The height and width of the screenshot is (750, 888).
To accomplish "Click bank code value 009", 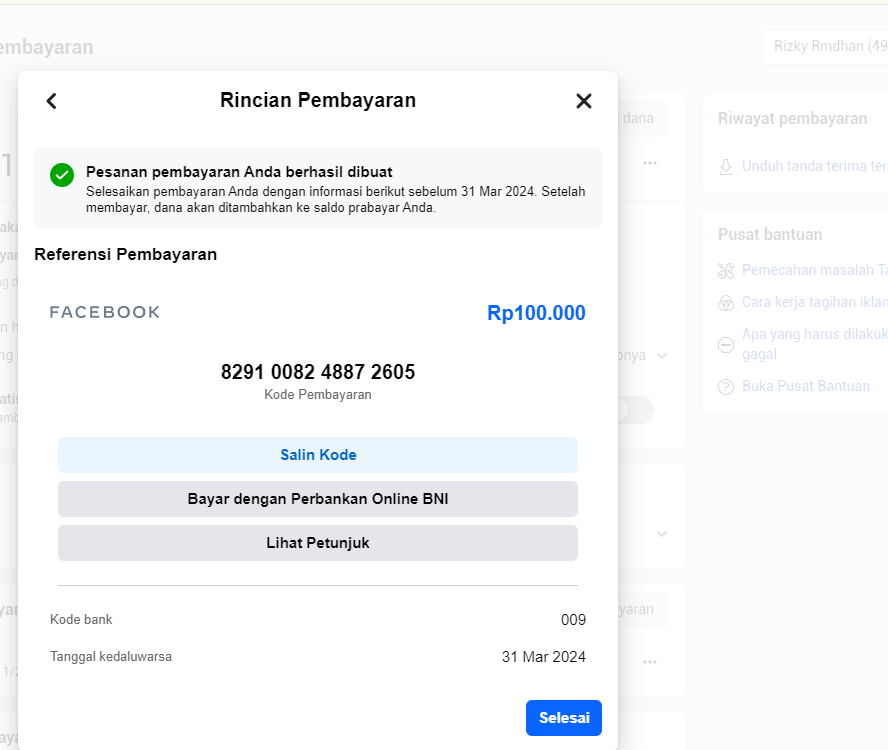I will [573, 620].
